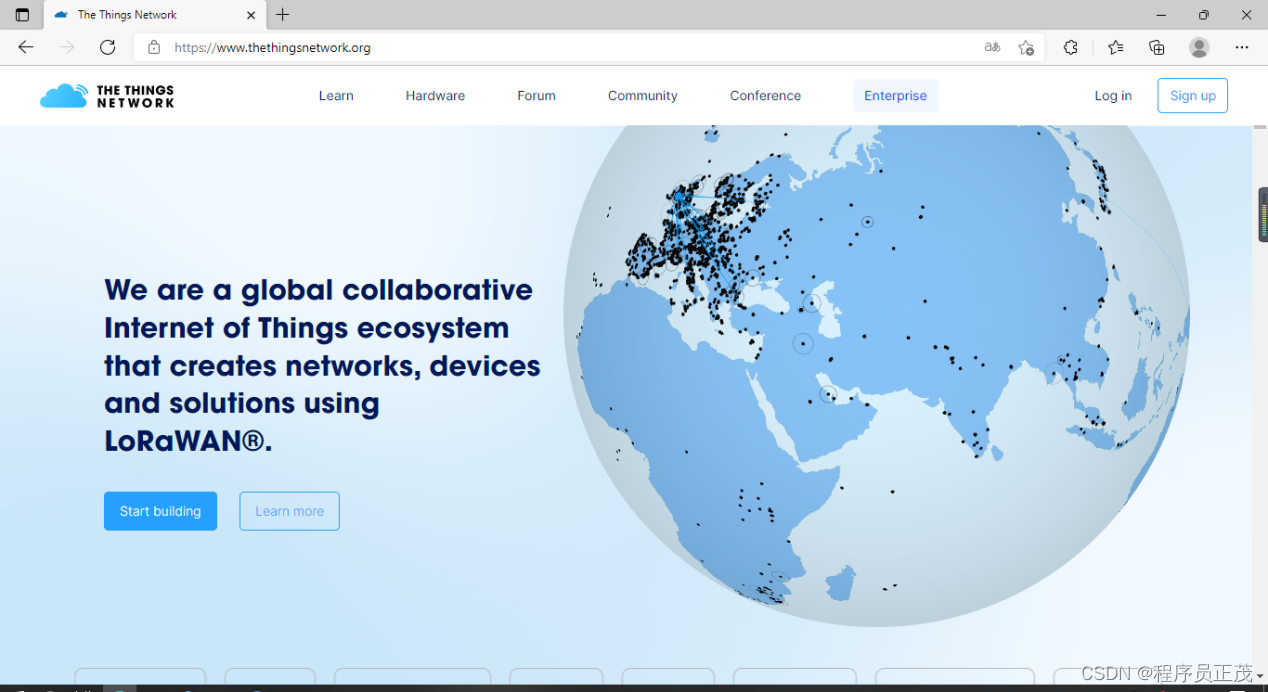Open the Community menu item
The width and height of the screenshot is (1268, 692).
click(643, 96)
